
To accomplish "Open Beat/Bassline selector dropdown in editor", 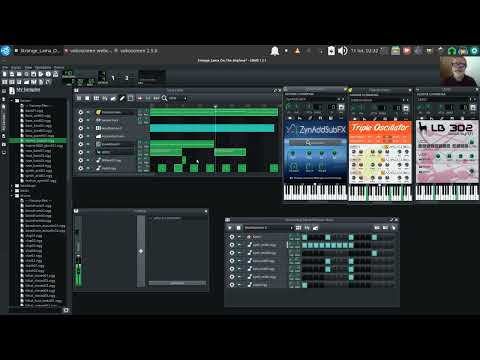I will [268, 228].
